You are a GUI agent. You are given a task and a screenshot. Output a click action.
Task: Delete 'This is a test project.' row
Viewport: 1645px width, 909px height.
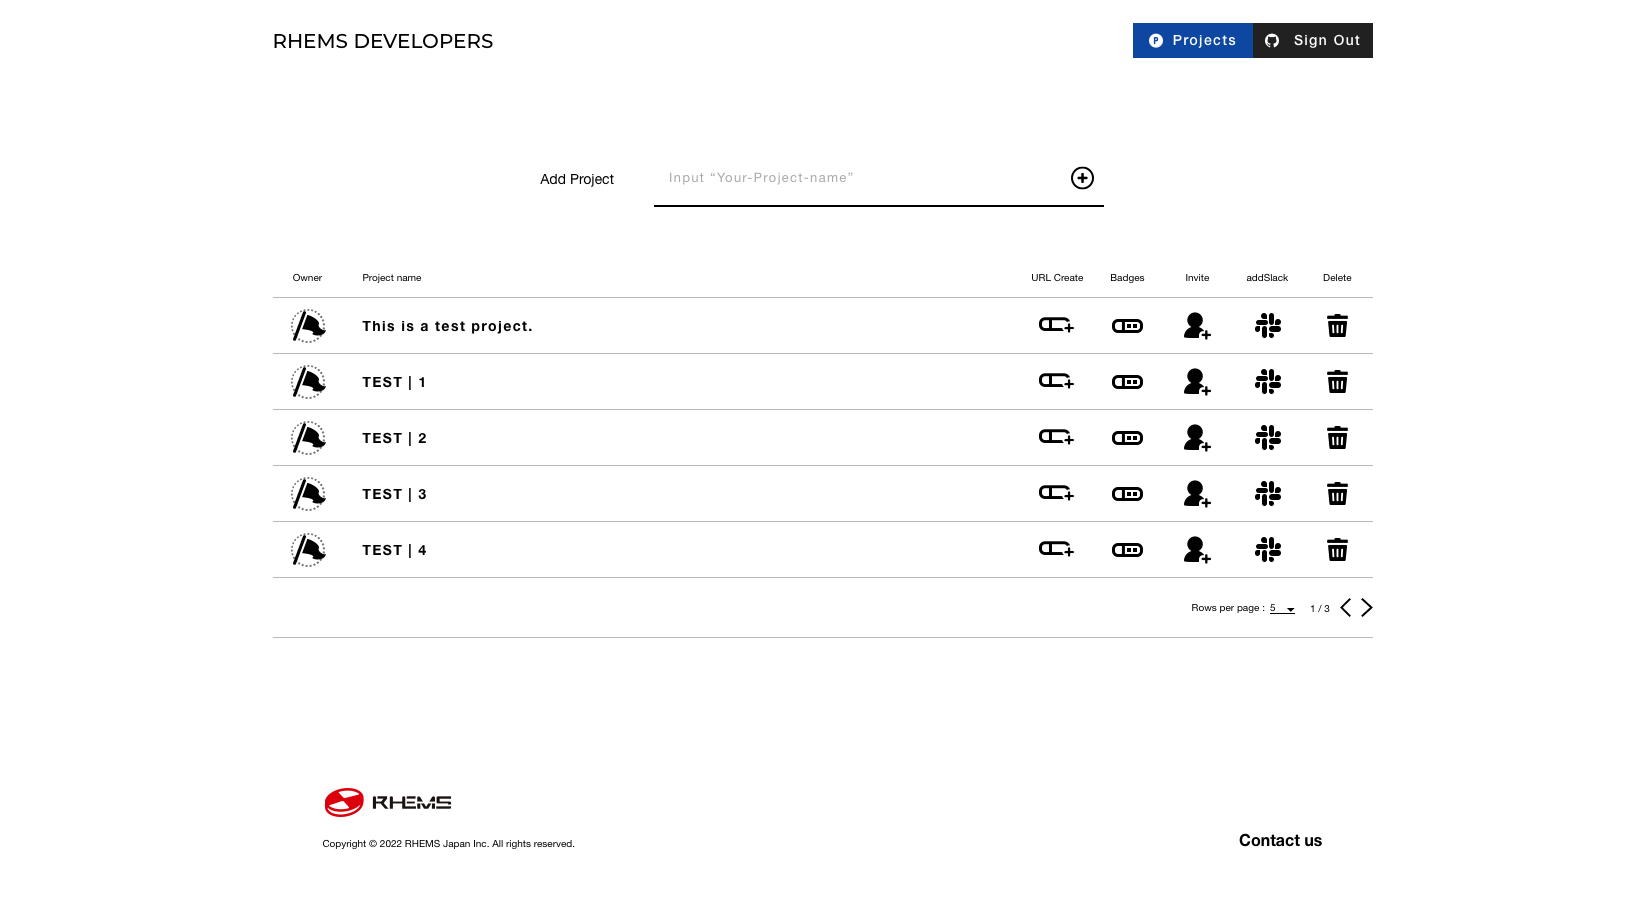point(1337,326)
